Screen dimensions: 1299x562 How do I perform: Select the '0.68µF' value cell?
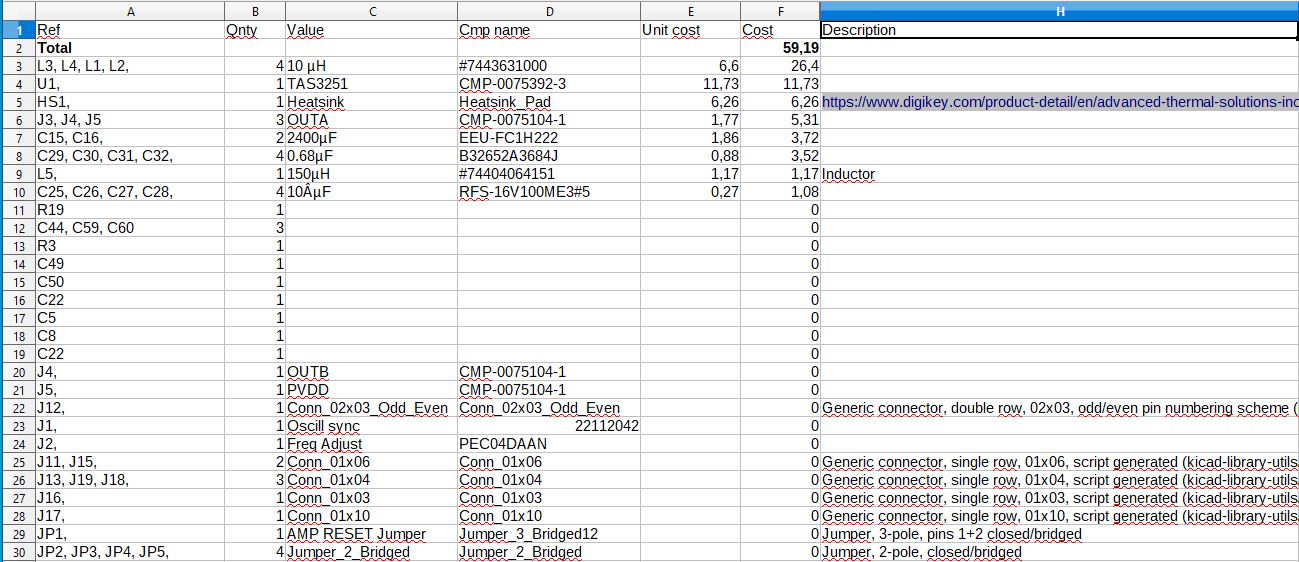tap(371, 156)
